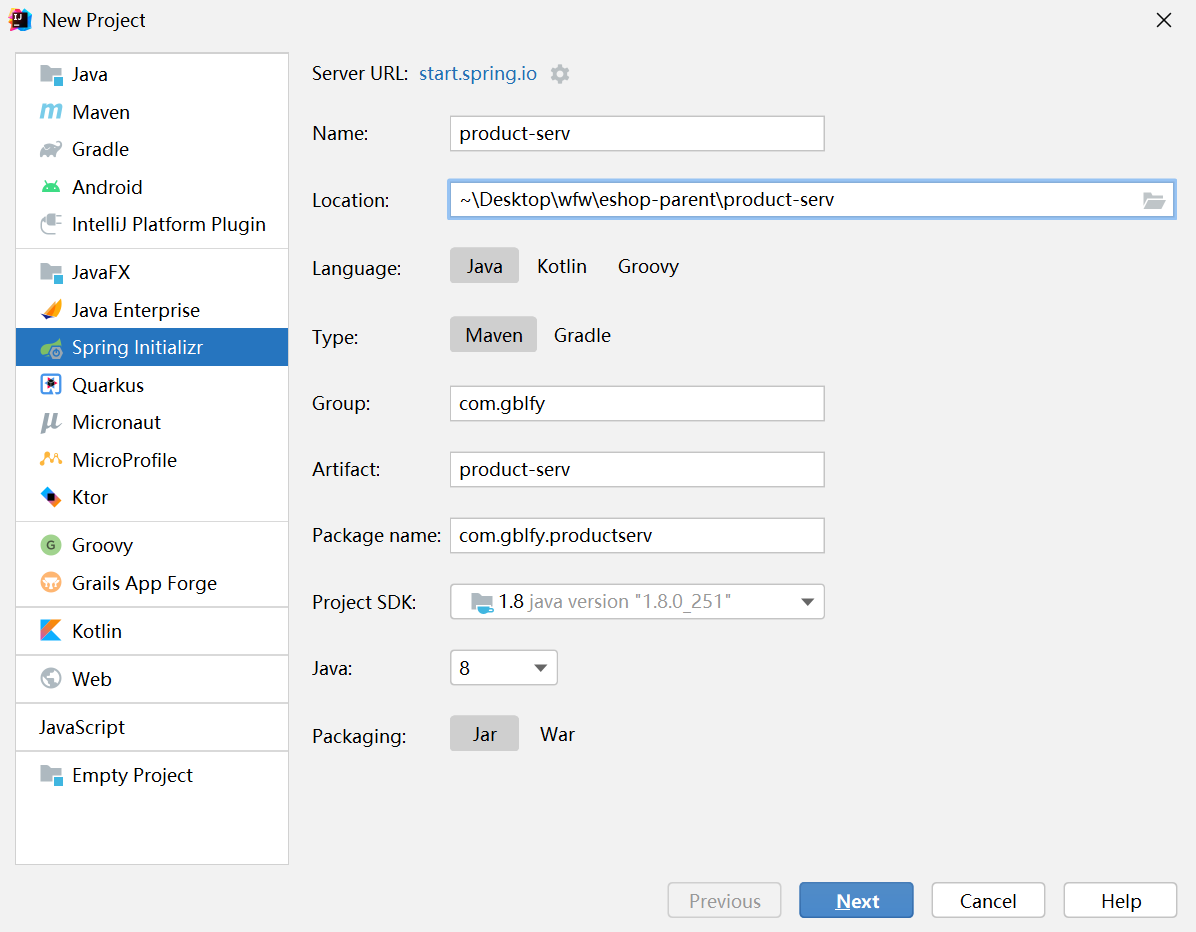Open the Project SDK dropdown

[x=637, y=602]
